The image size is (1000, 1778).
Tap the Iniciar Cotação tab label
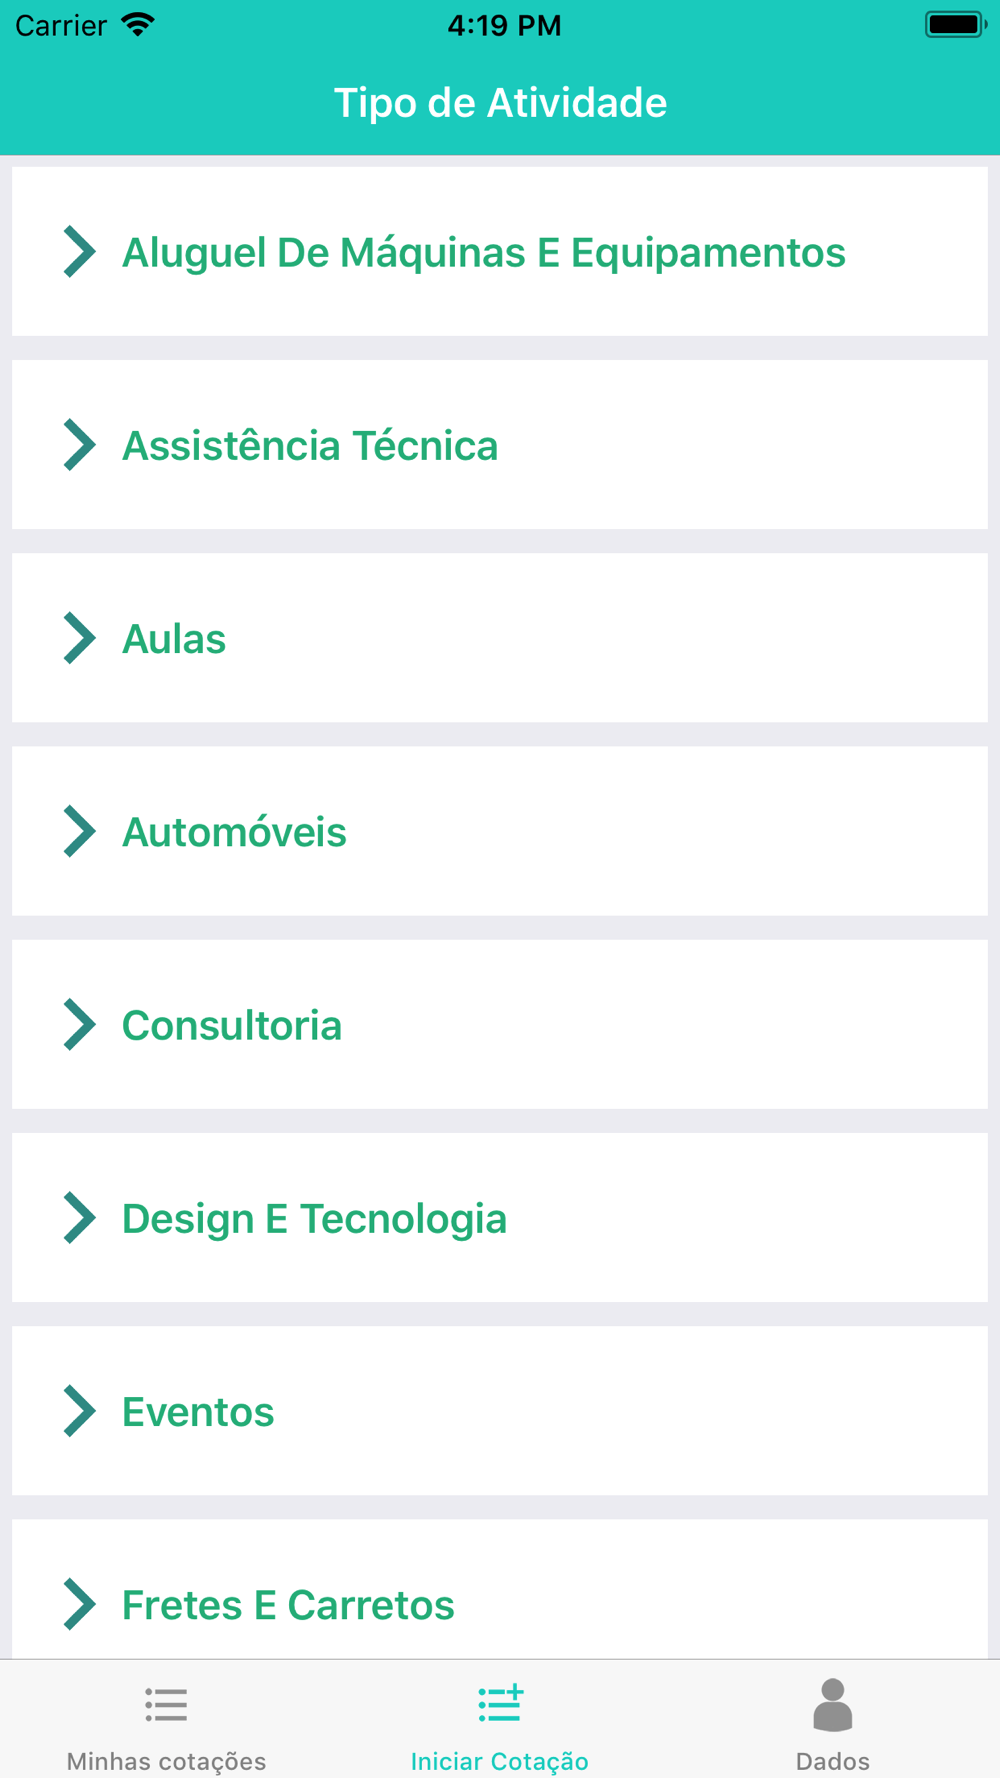(x=500, y=1761)
